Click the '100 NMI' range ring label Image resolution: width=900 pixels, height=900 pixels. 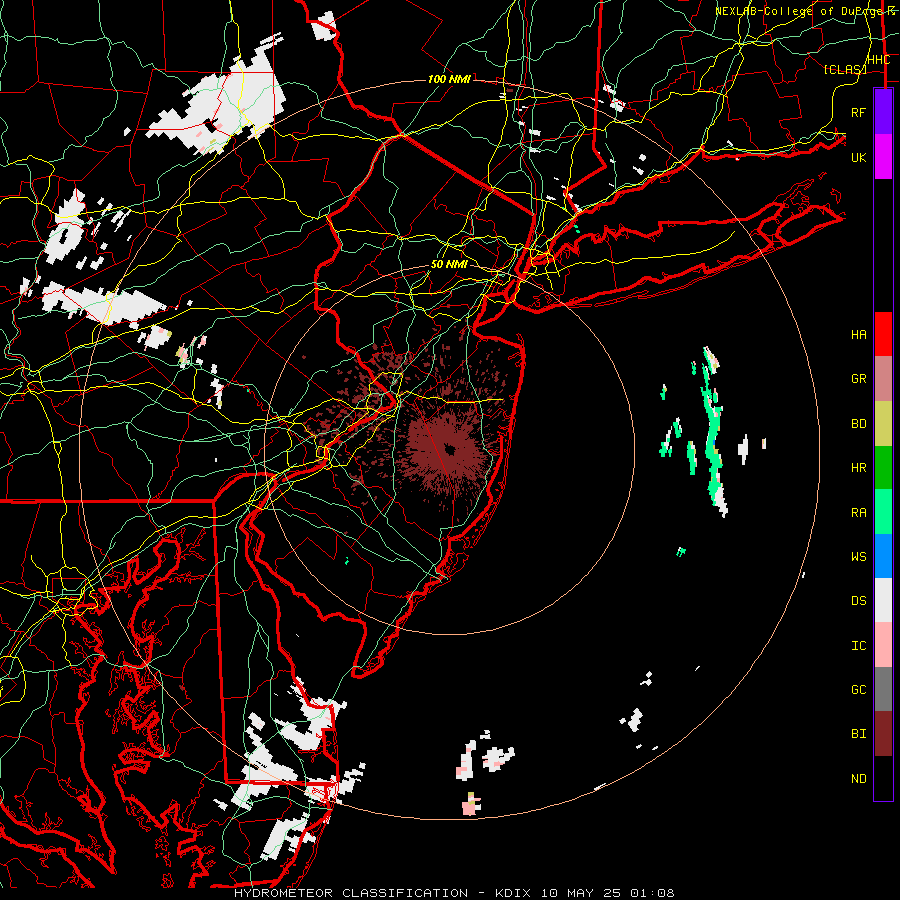point(449,79)
